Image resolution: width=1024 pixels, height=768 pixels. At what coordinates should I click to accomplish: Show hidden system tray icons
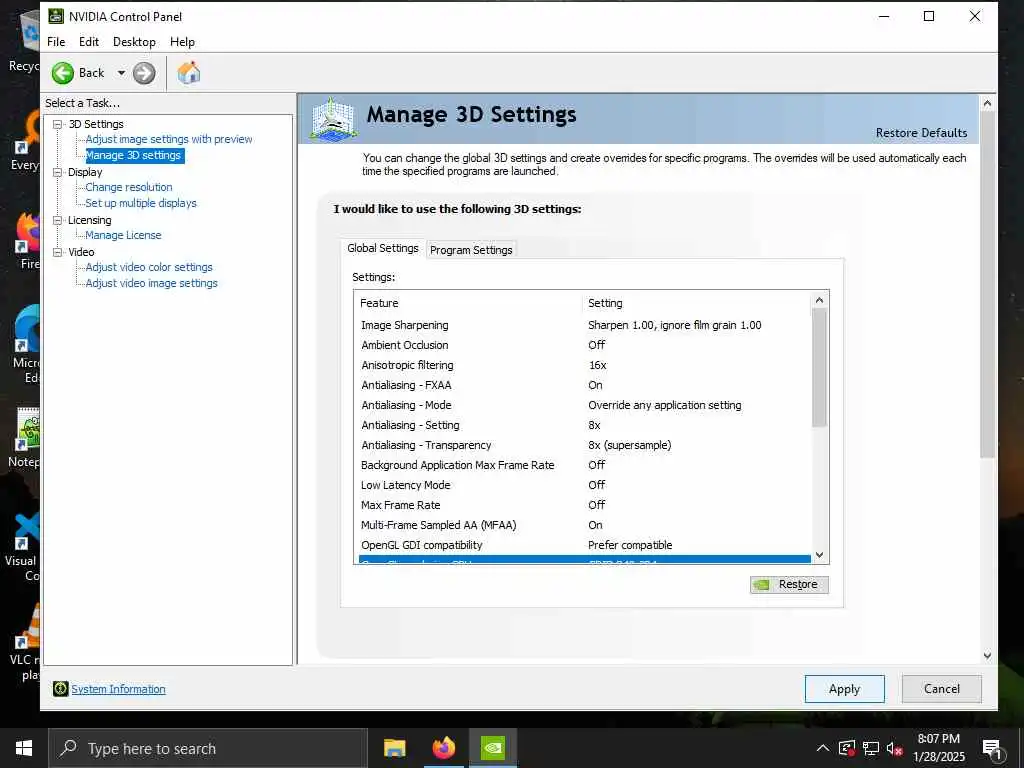tap(823, 748)
